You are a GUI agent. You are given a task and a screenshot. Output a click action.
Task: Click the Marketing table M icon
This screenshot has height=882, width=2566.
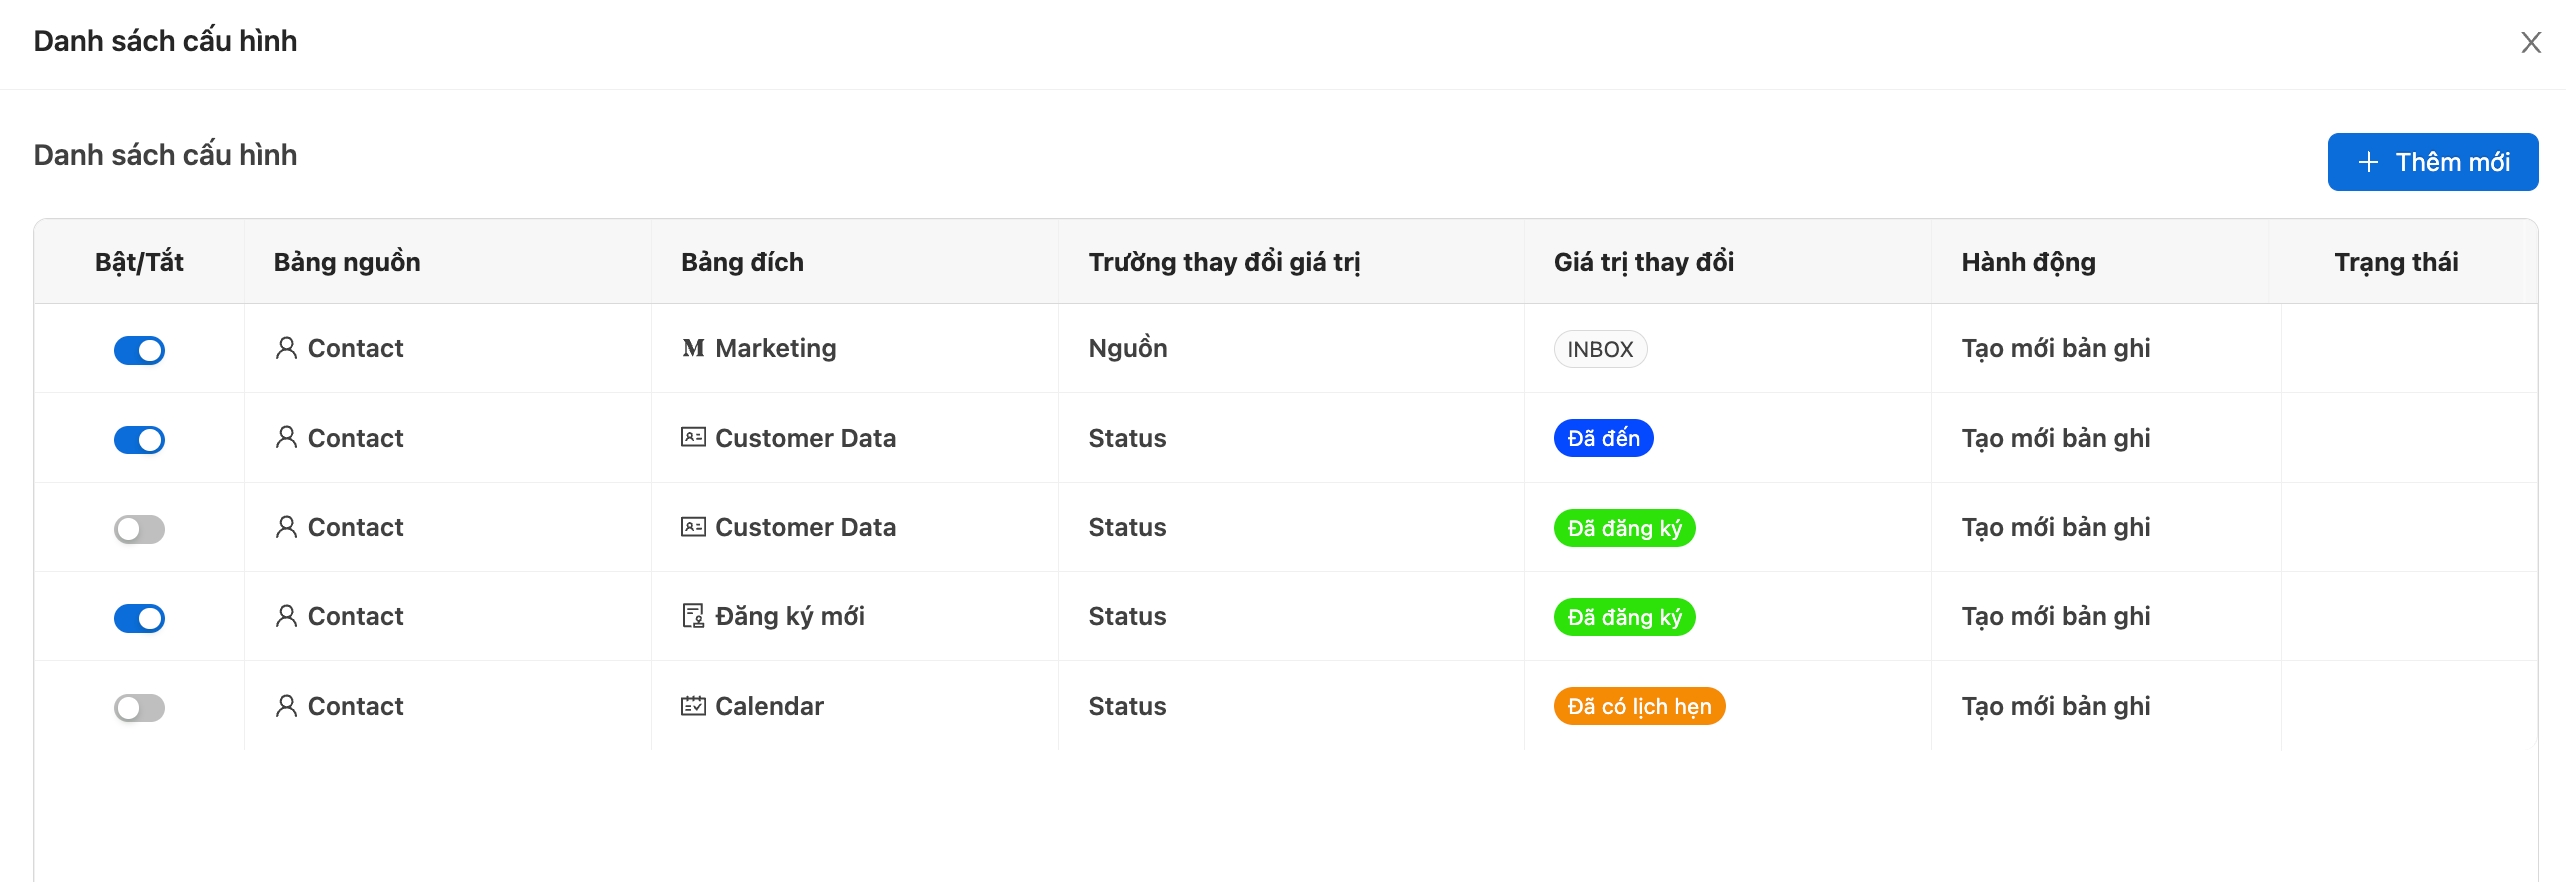click(693, 348)
